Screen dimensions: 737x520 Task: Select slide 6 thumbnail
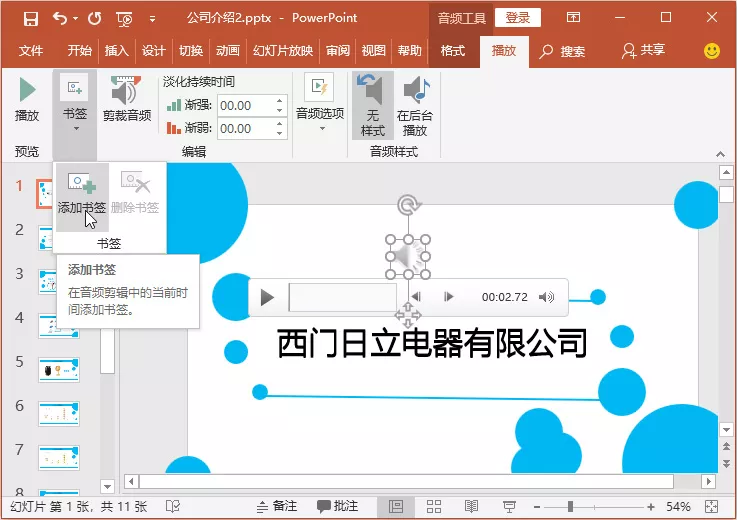(59, 414)
